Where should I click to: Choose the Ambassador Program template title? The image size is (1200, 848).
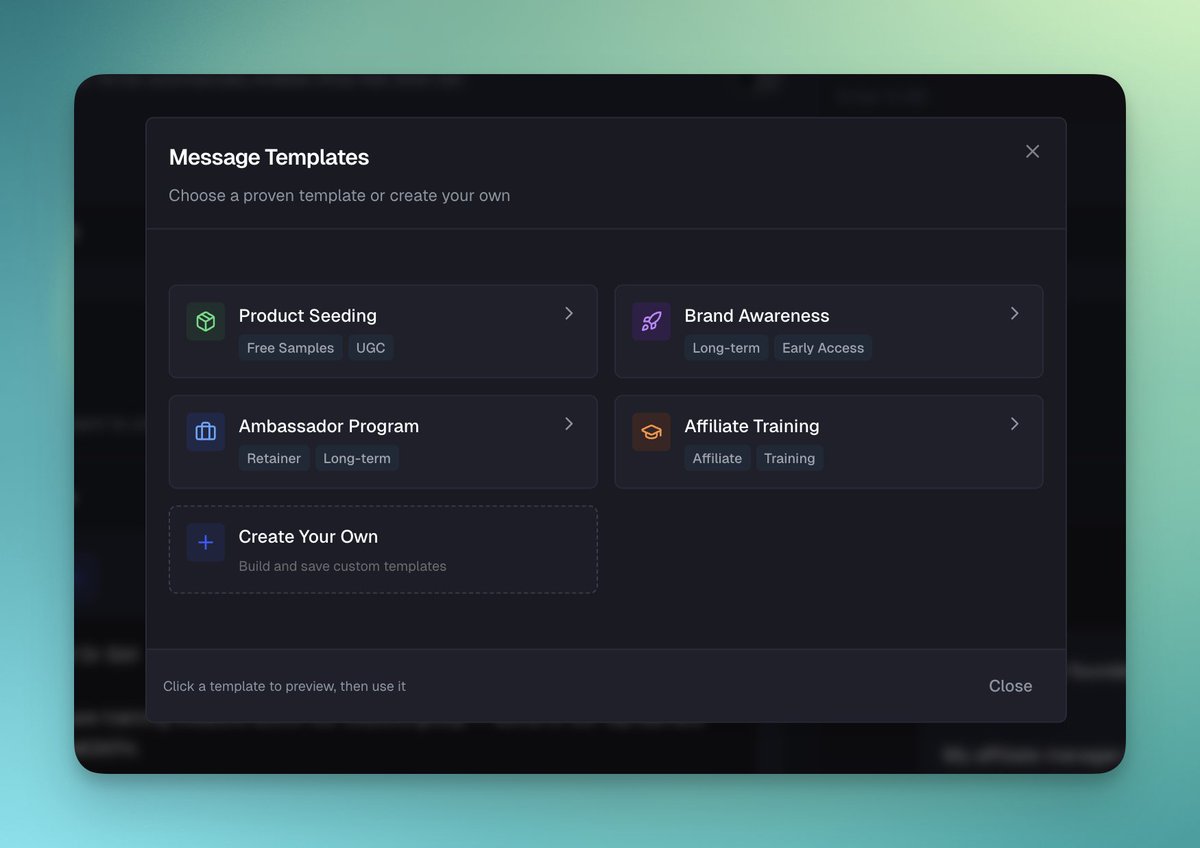[329, 426]
